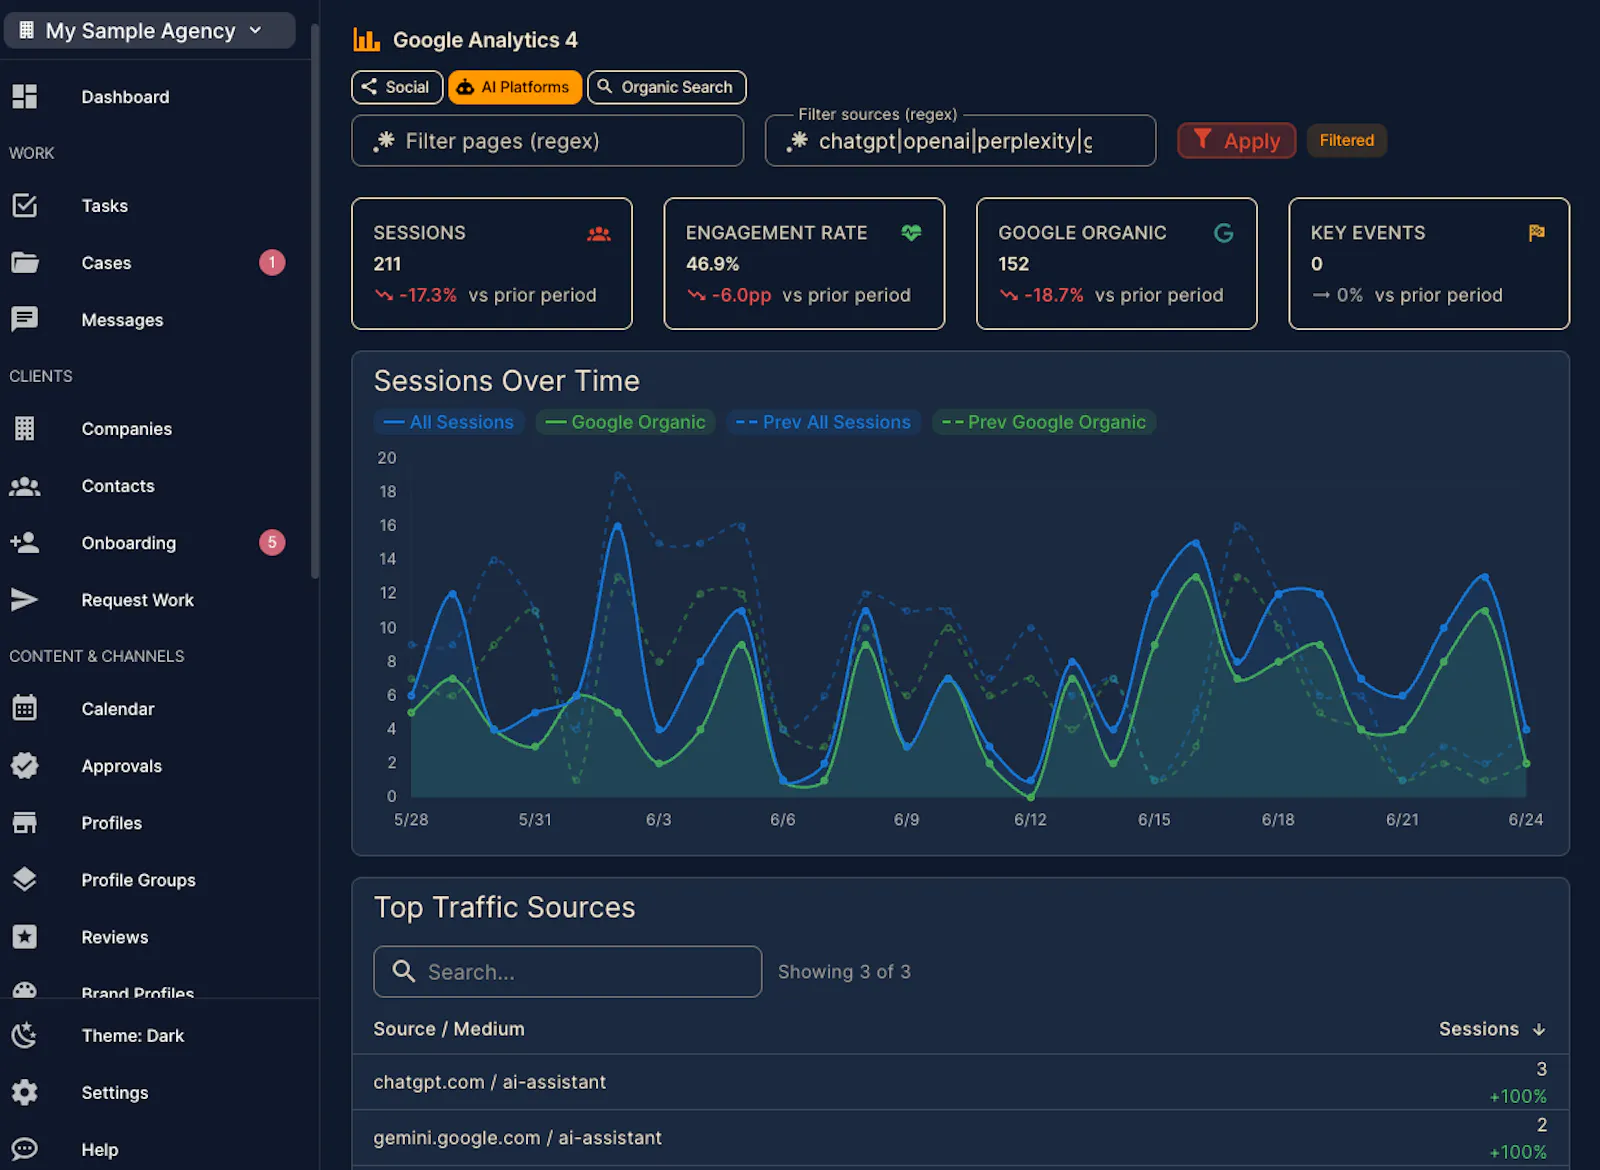The image size is (1600, 1170).
Task: Click the Top Traffic Sources search box
Action: 567,971
